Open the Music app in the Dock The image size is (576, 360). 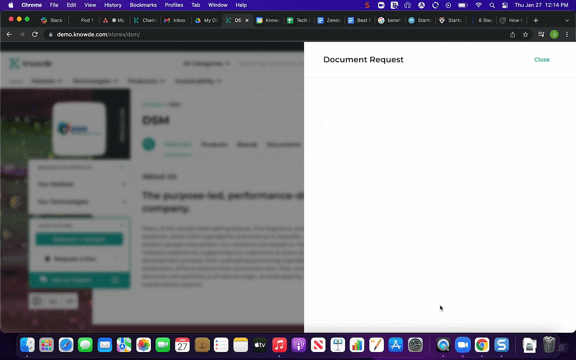pos(279,345)
